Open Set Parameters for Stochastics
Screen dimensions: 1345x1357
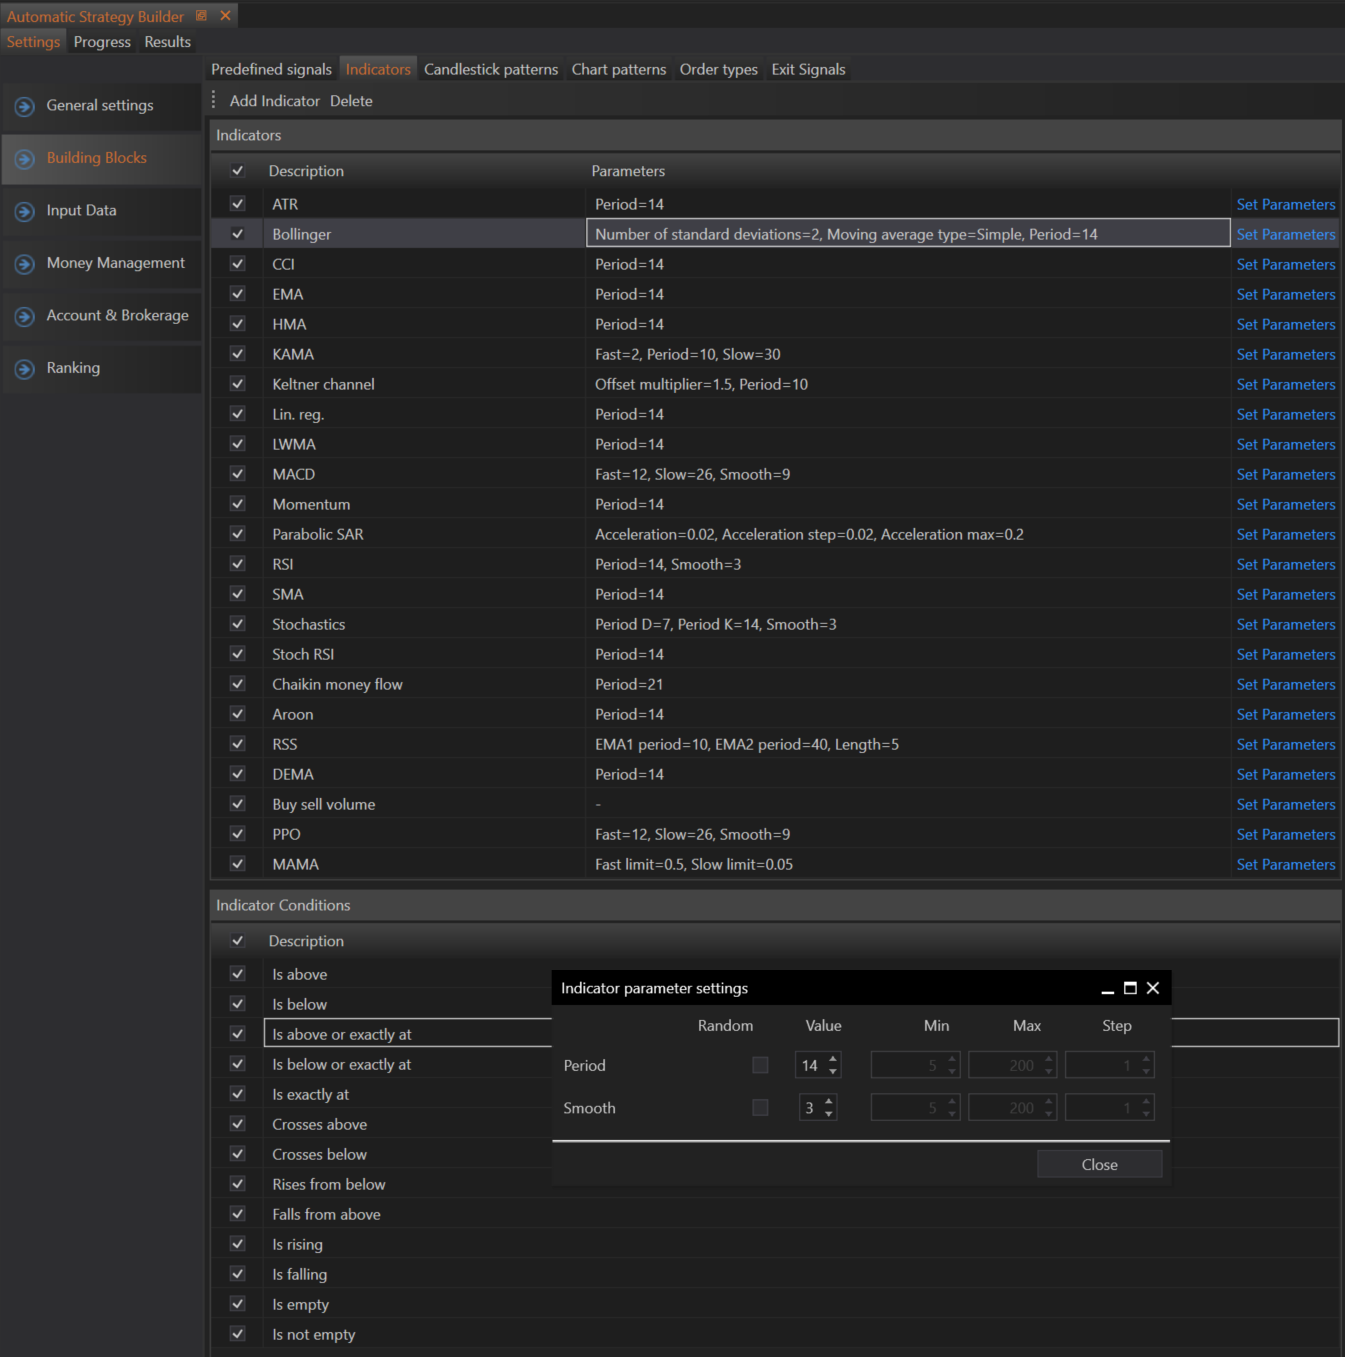[x=1285, y=624]
